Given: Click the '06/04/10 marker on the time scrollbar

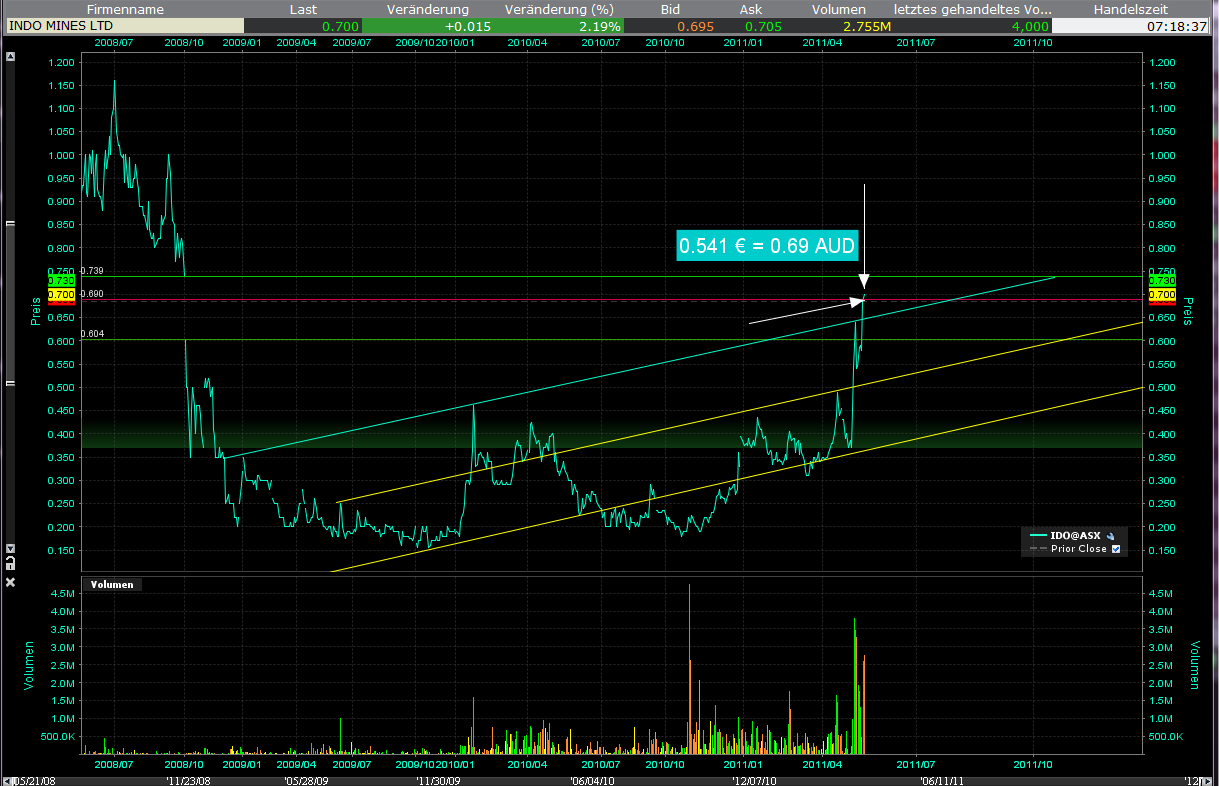Looking at the screenshot, I should click(x=592, y=780).
